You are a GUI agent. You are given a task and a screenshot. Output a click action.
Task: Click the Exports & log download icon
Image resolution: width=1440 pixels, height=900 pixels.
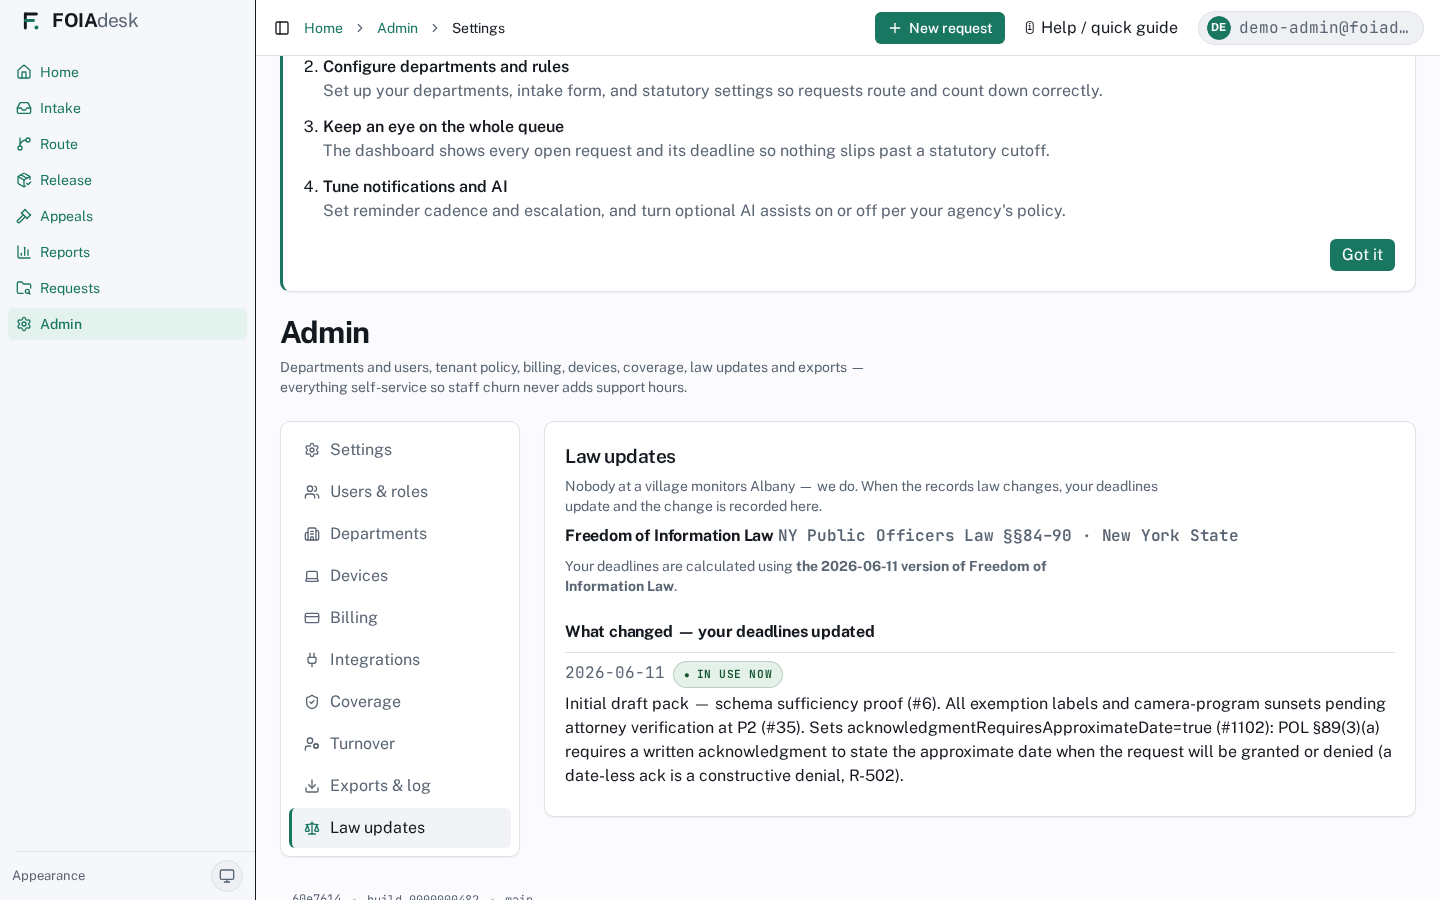coord(312,786)
